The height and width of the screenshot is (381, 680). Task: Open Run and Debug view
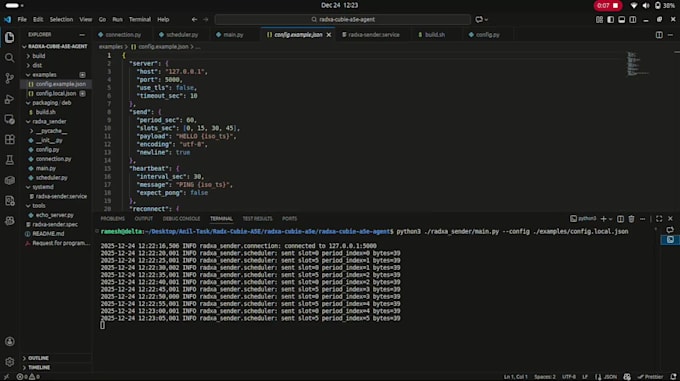tap(9, 99)
